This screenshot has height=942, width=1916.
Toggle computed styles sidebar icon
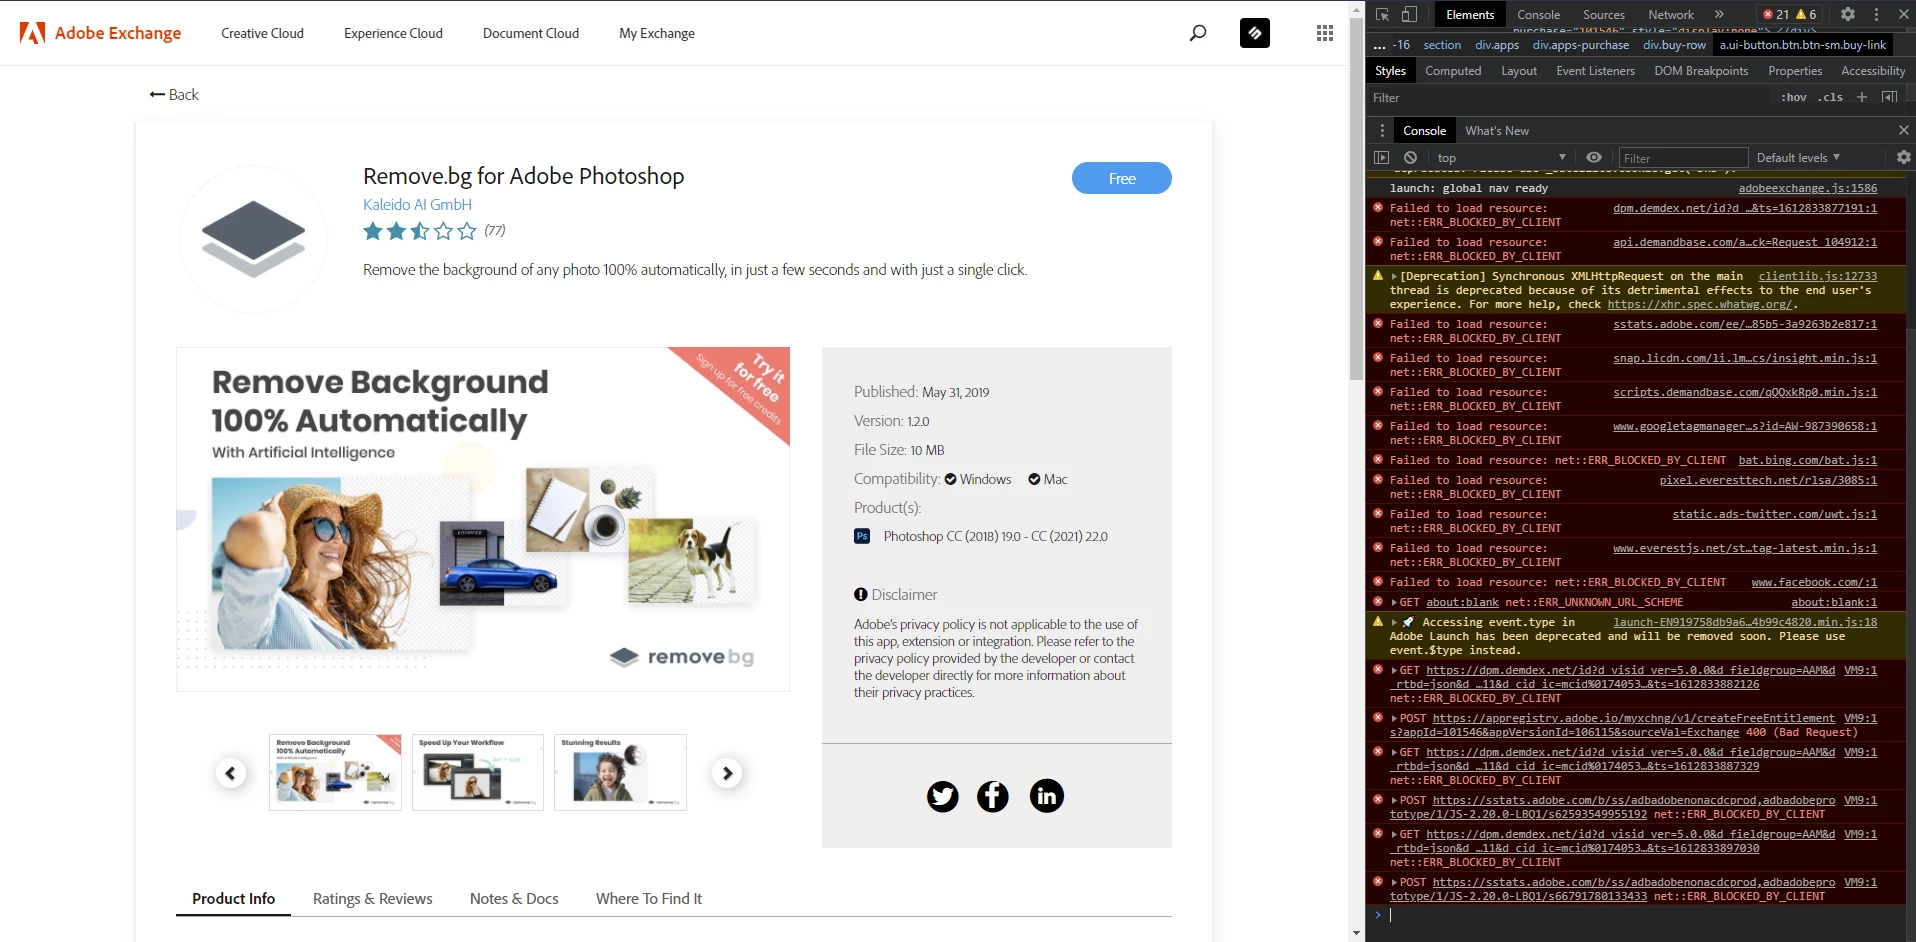click(x=1889, y=97)
